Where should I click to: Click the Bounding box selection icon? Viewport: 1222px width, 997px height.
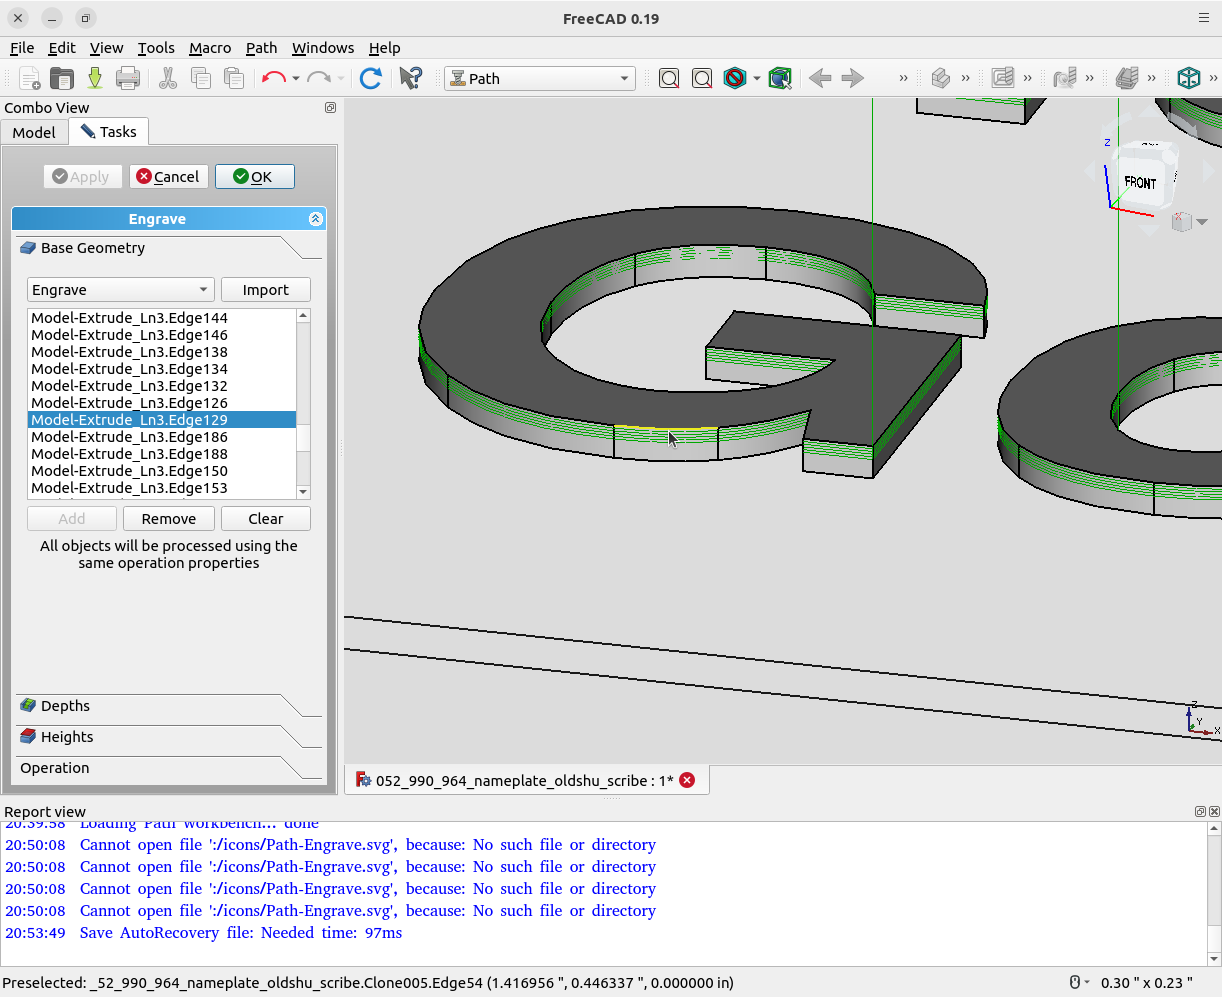780,78
